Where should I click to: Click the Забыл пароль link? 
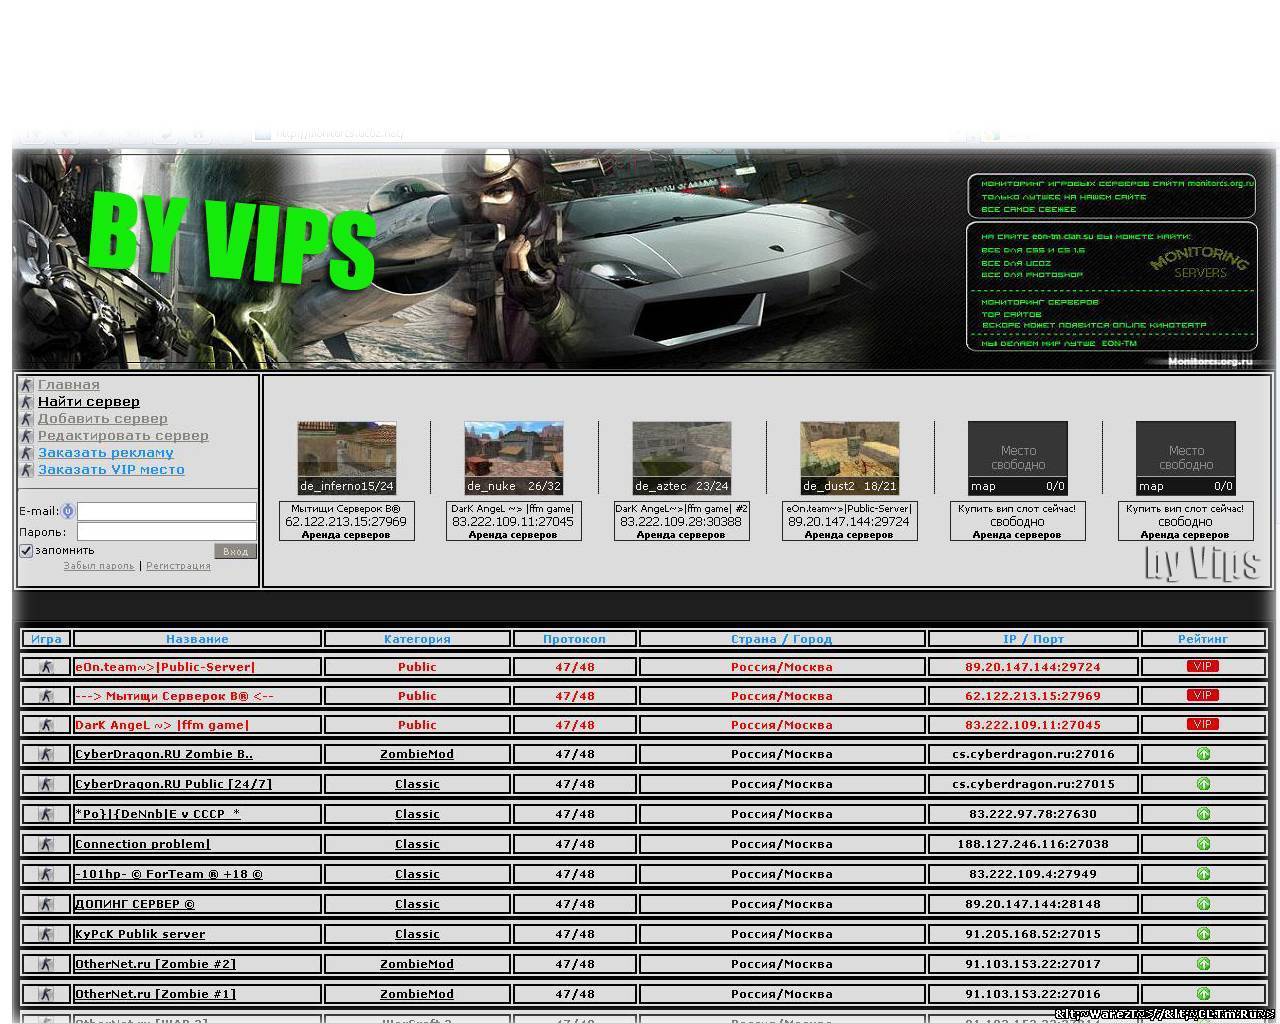(98, 566)
